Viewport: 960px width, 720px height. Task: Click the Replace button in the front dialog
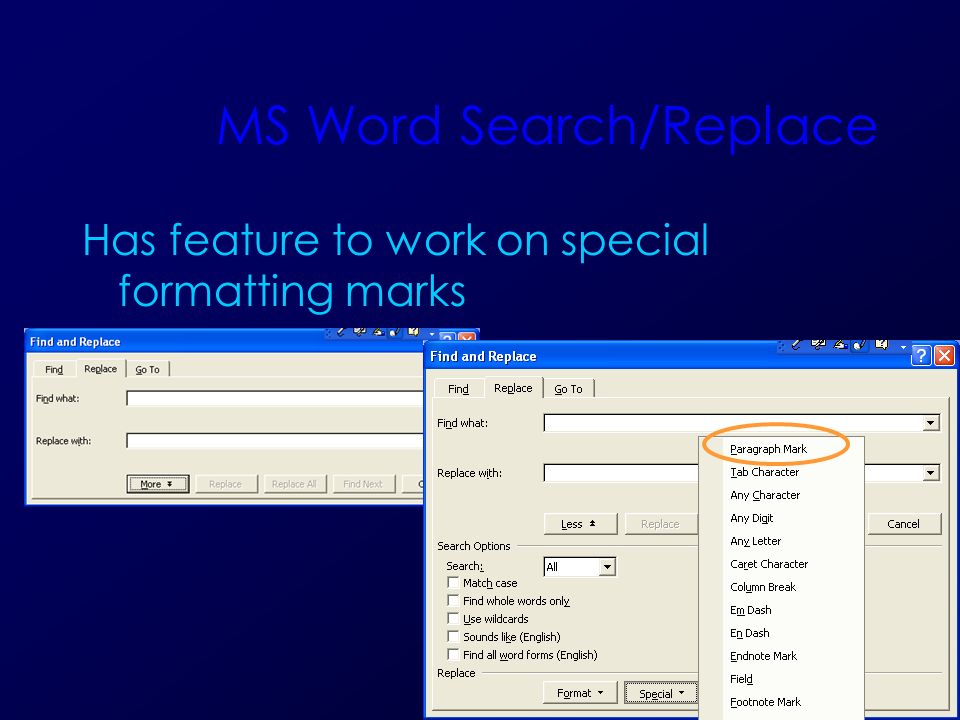coord(661,524)
